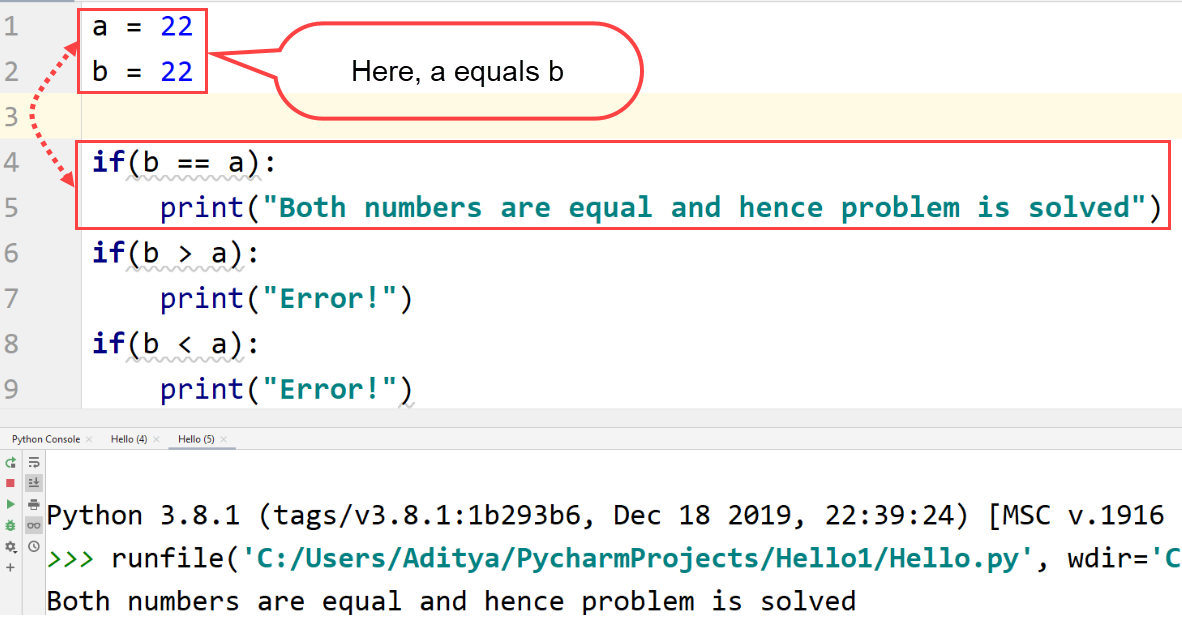Click the Rerun console icon
Image resolution: width=1182 pixels, height=637 pixels.
[11, 463]
